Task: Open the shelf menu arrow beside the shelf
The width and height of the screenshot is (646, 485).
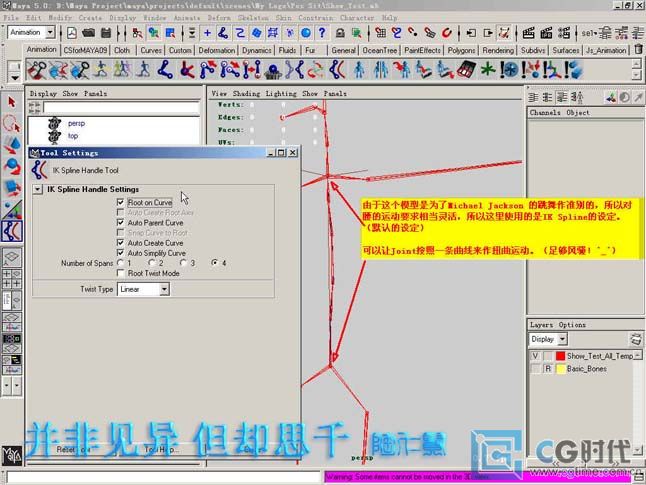Action: coord(14,77)
